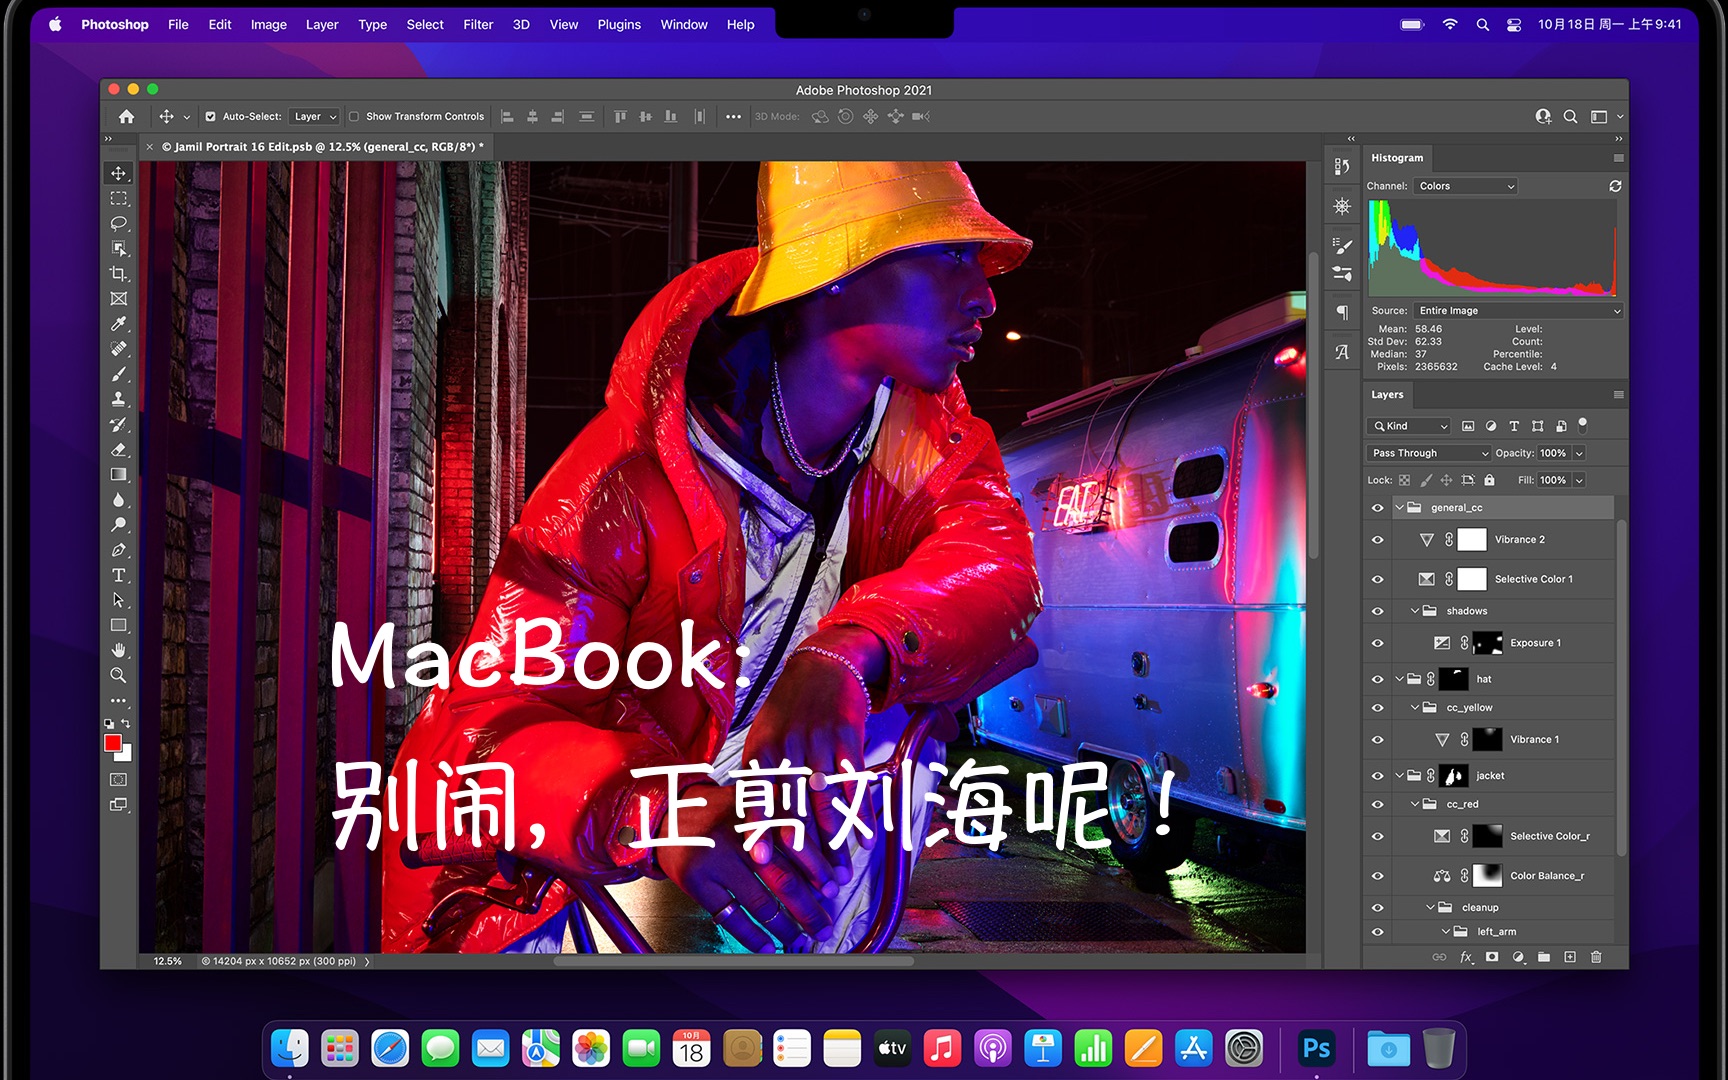Select the Move tool in toolbox
The height and width of the screenshot is (1080, 1728).
point(118,173)
